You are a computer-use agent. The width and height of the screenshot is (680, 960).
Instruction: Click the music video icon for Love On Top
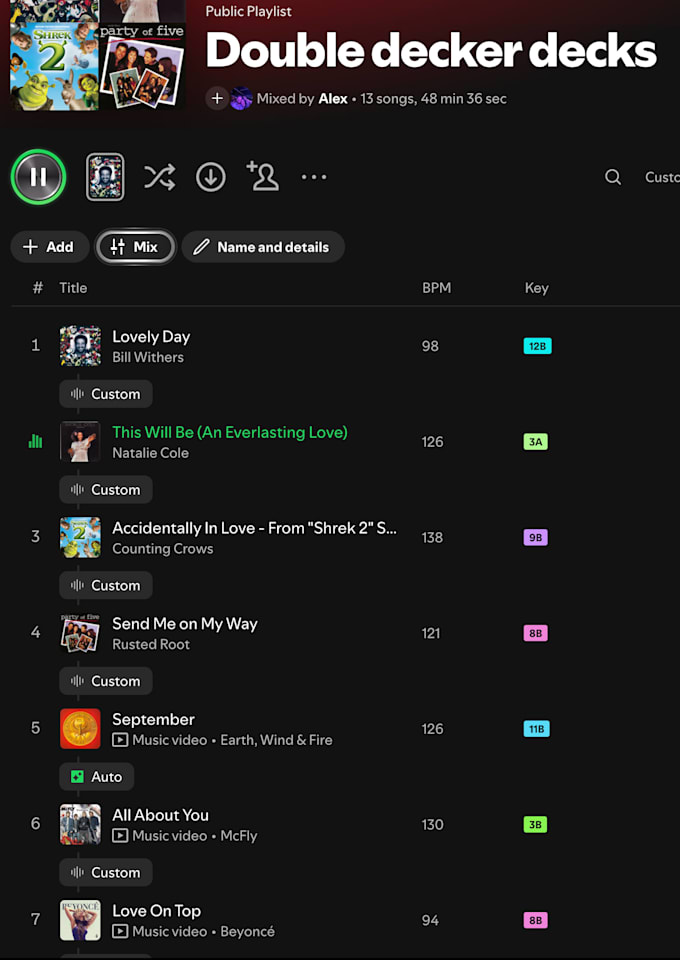[120, 931]
